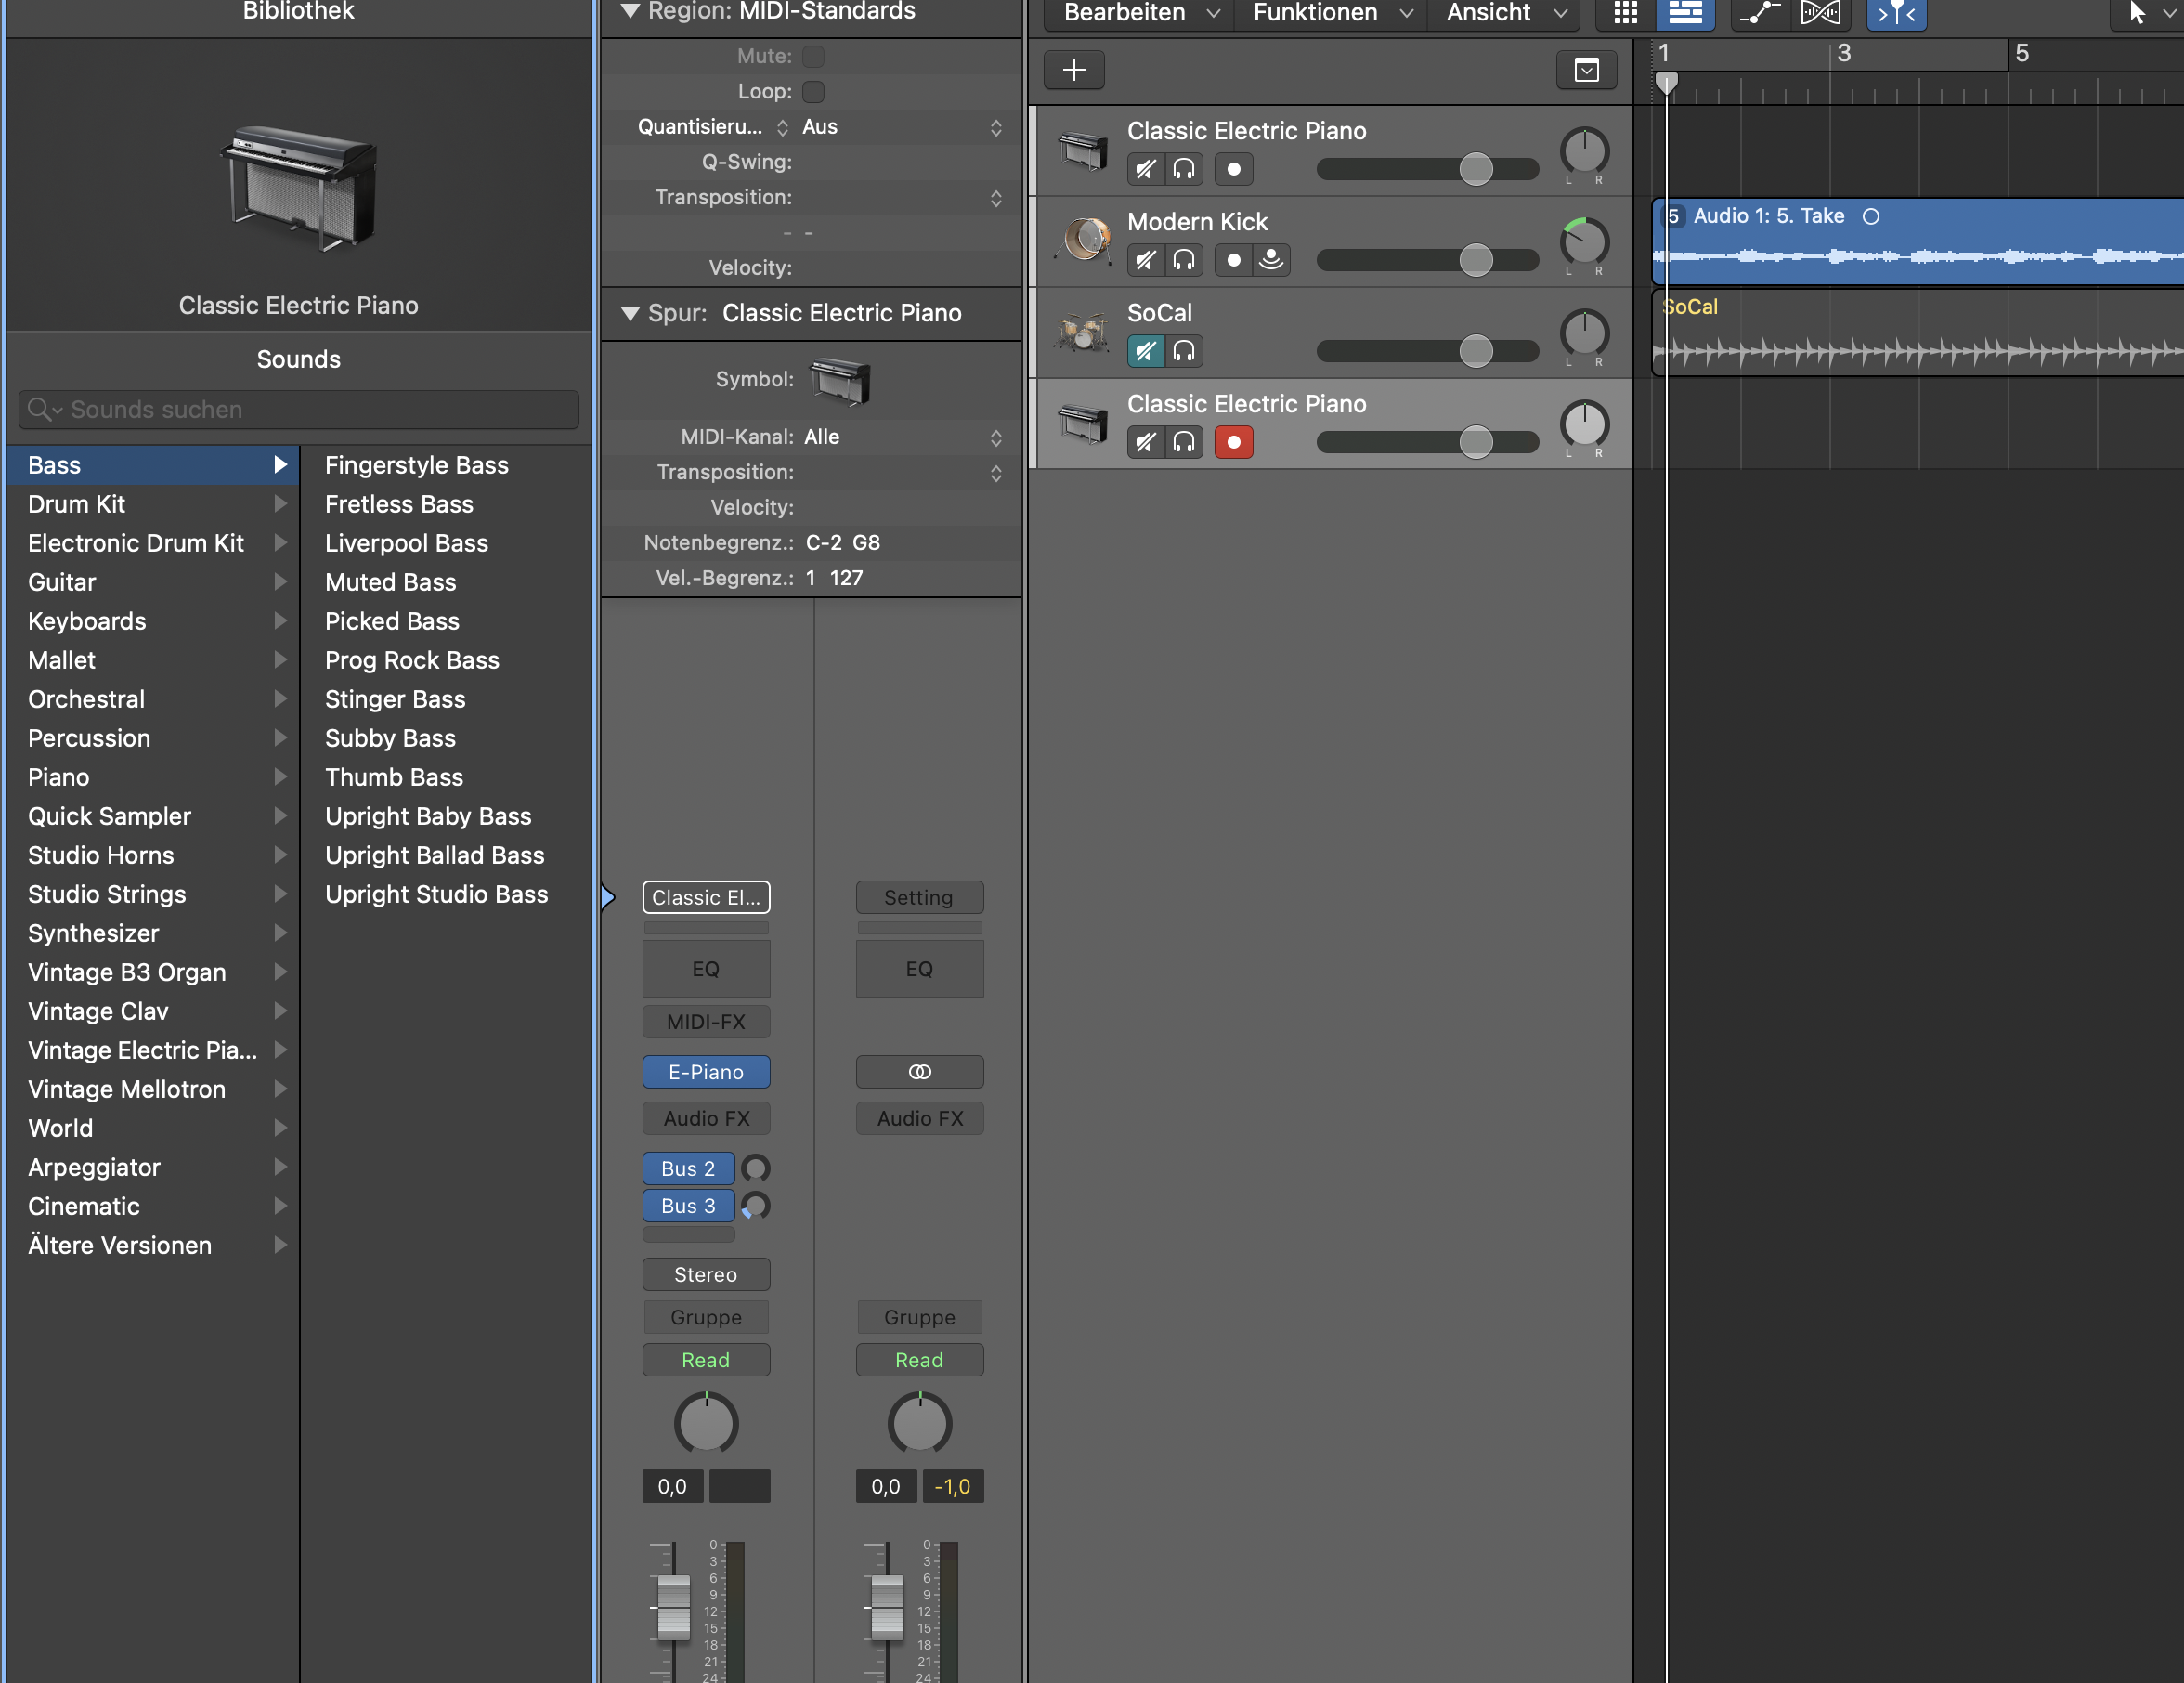Disable record on the selected Classic Electric Piano track
The width and height of the screenshot is (2184, 1683).
click(1233, 442)
